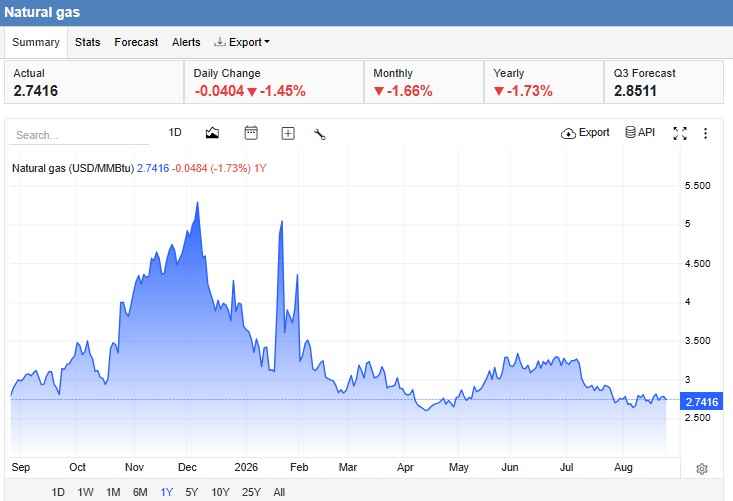Select the All time range
Viewport: 733px width, 501px height.
click(x=279, y=492)
